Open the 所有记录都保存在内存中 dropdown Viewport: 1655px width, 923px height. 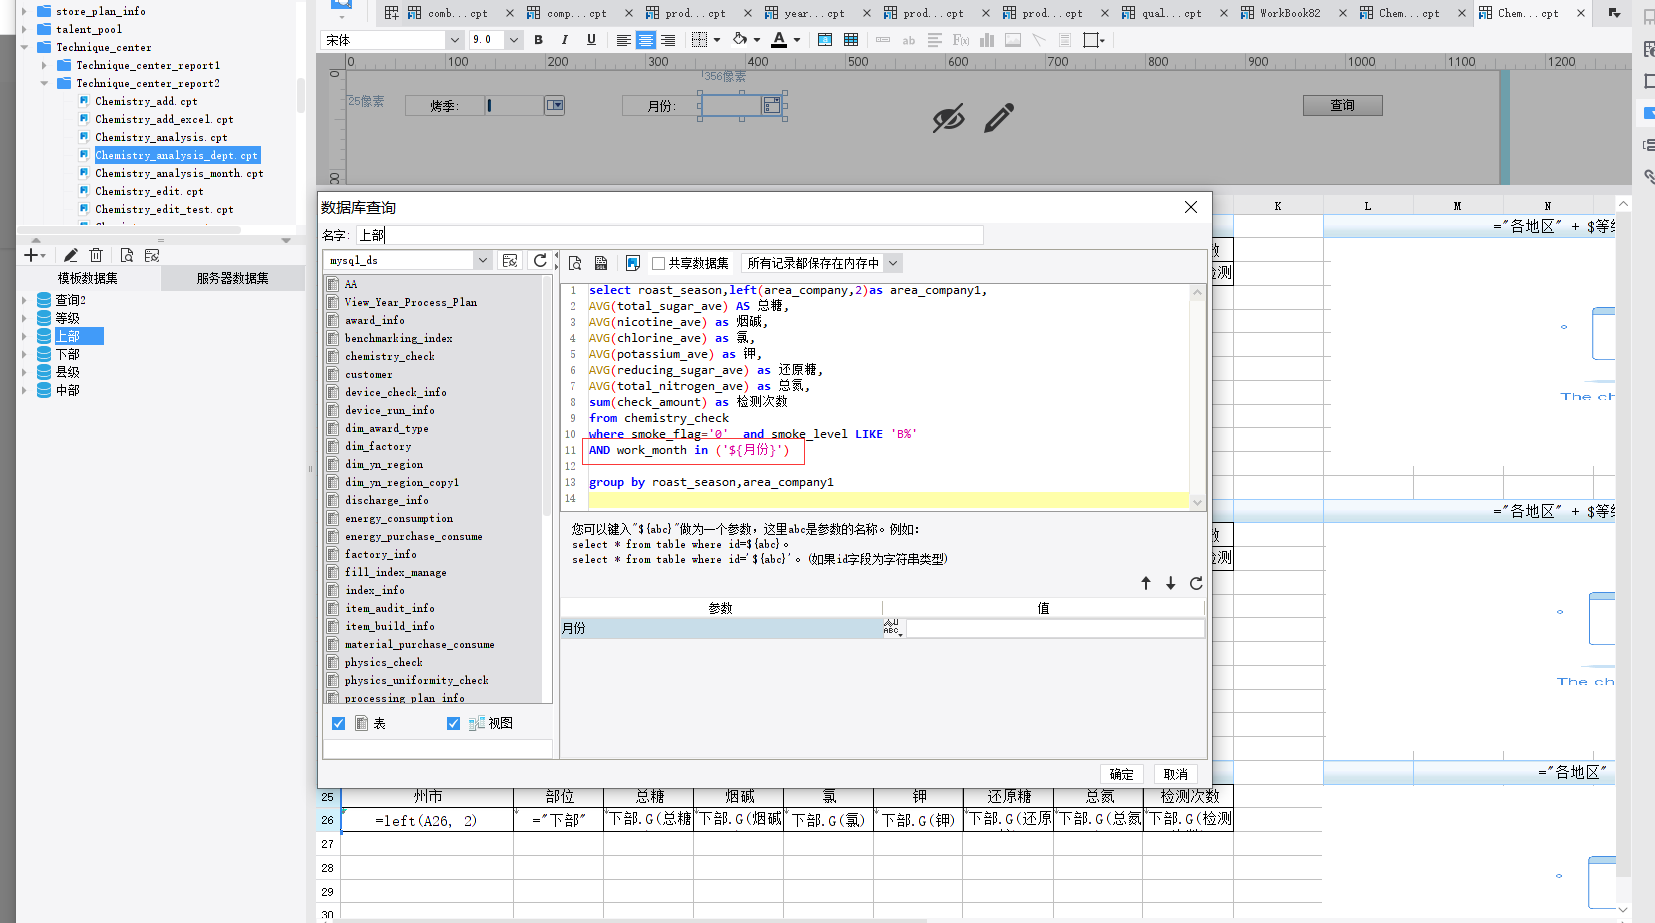893,263
